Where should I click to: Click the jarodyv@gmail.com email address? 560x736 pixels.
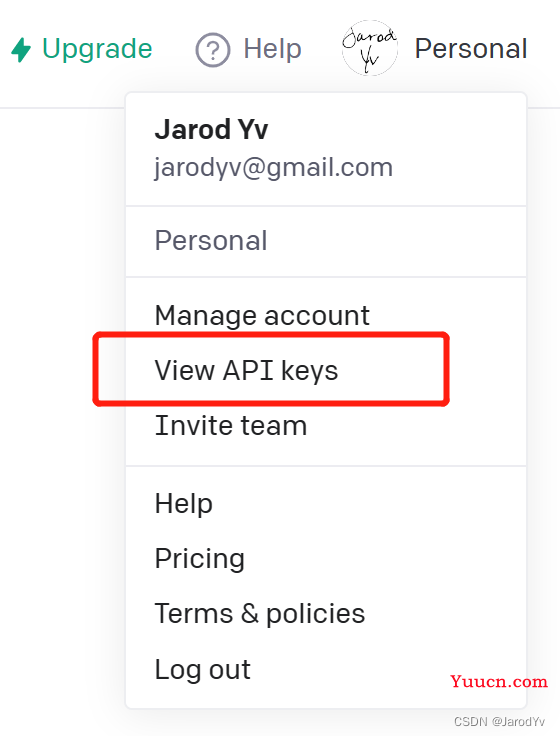pyautogui.click(x=274, y=168)
